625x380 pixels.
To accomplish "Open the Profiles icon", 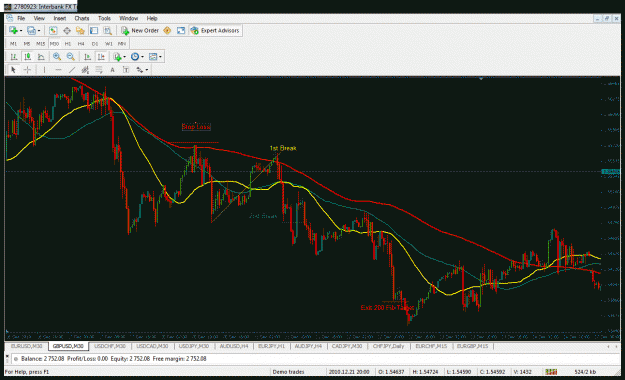I will tap(31, 30).
